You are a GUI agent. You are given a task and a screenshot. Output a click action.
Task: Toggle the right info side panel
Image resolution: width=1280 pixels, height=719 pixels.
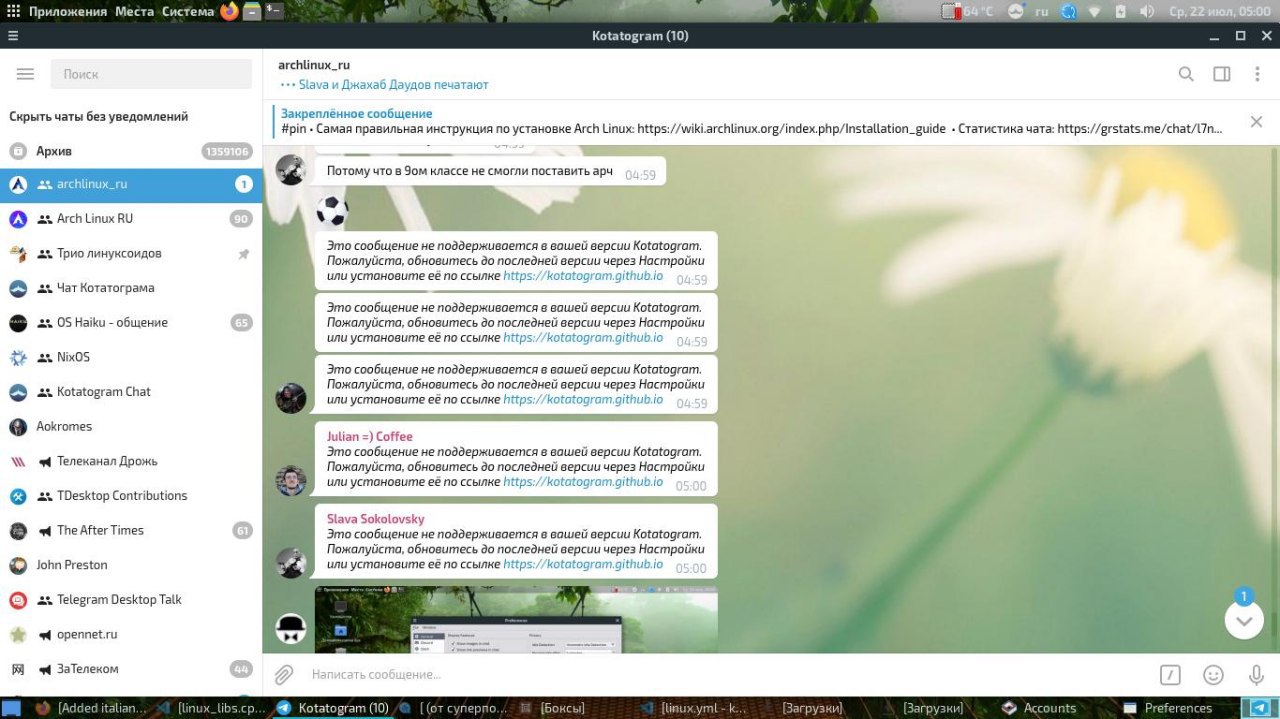click(1221, 74)
